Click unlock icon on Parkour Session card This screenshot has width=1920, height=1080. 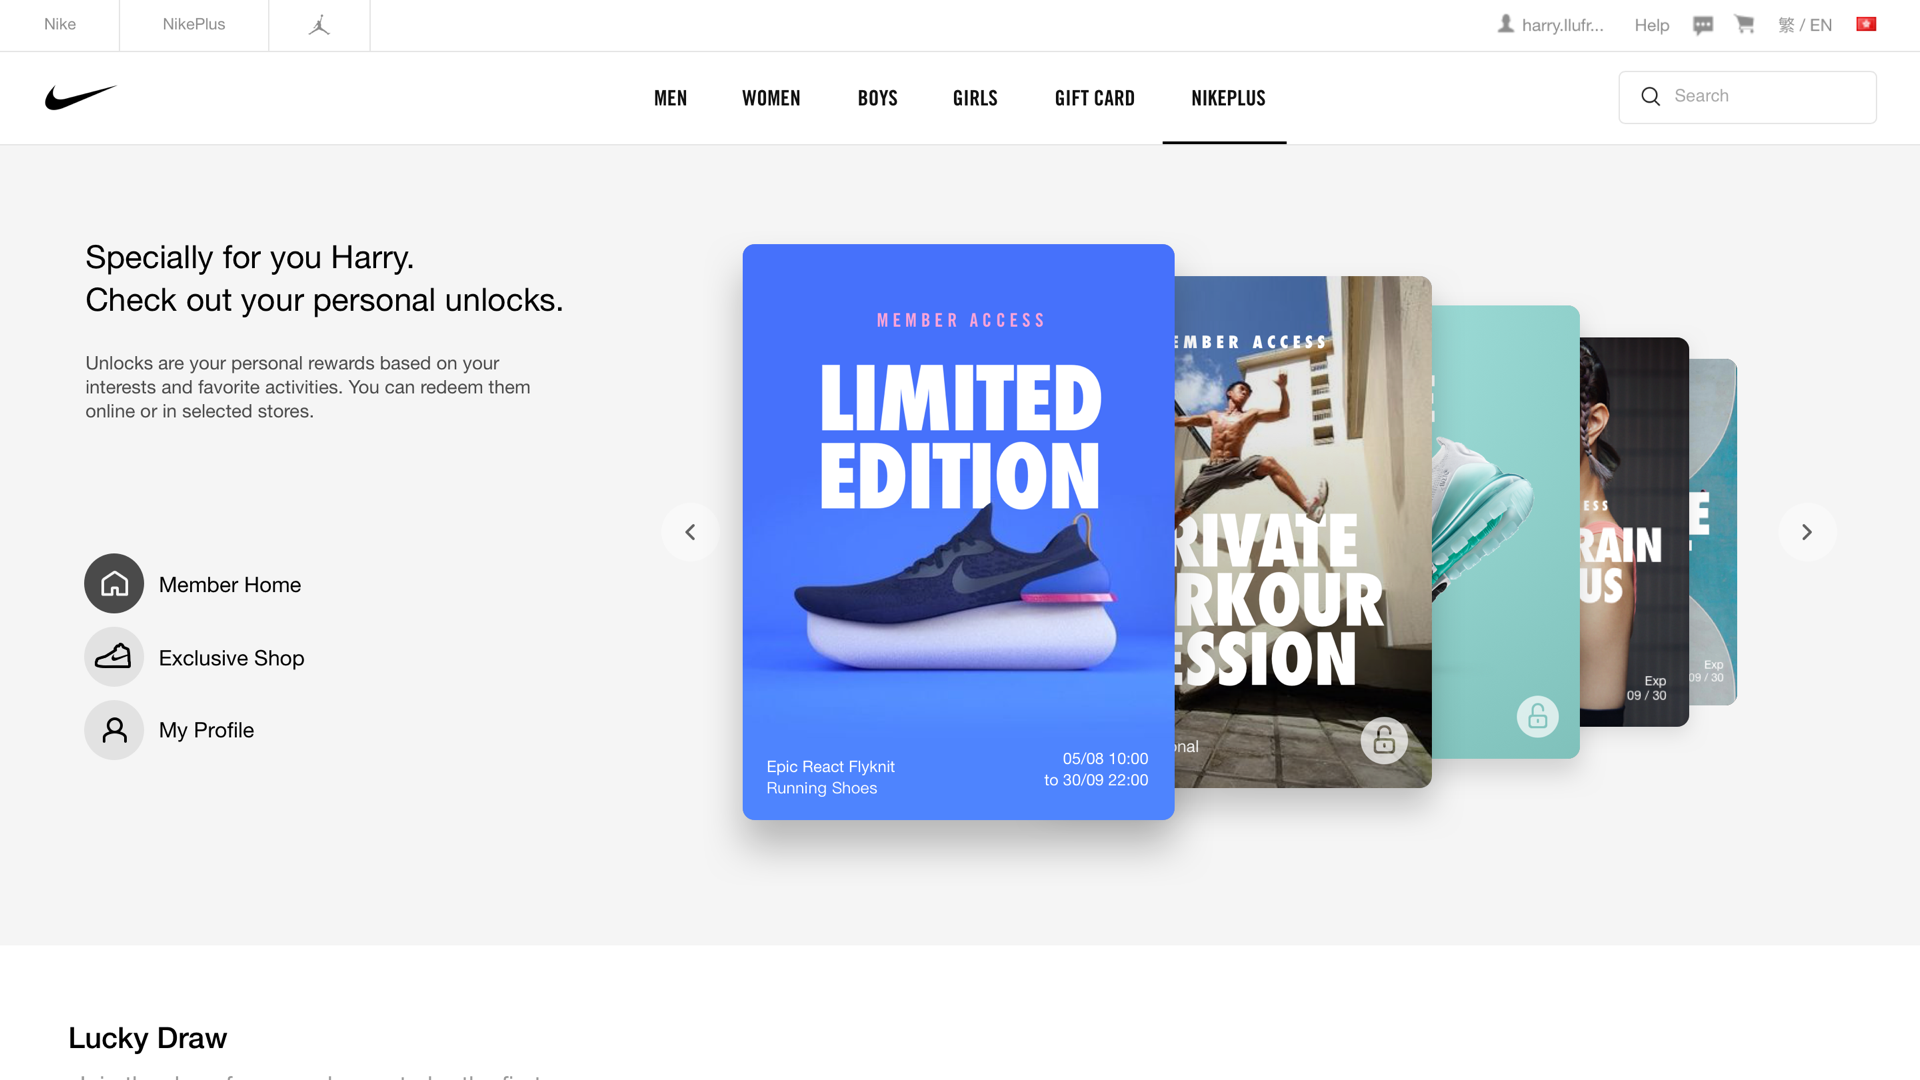pyautogui.click(x=1384, y=741)
